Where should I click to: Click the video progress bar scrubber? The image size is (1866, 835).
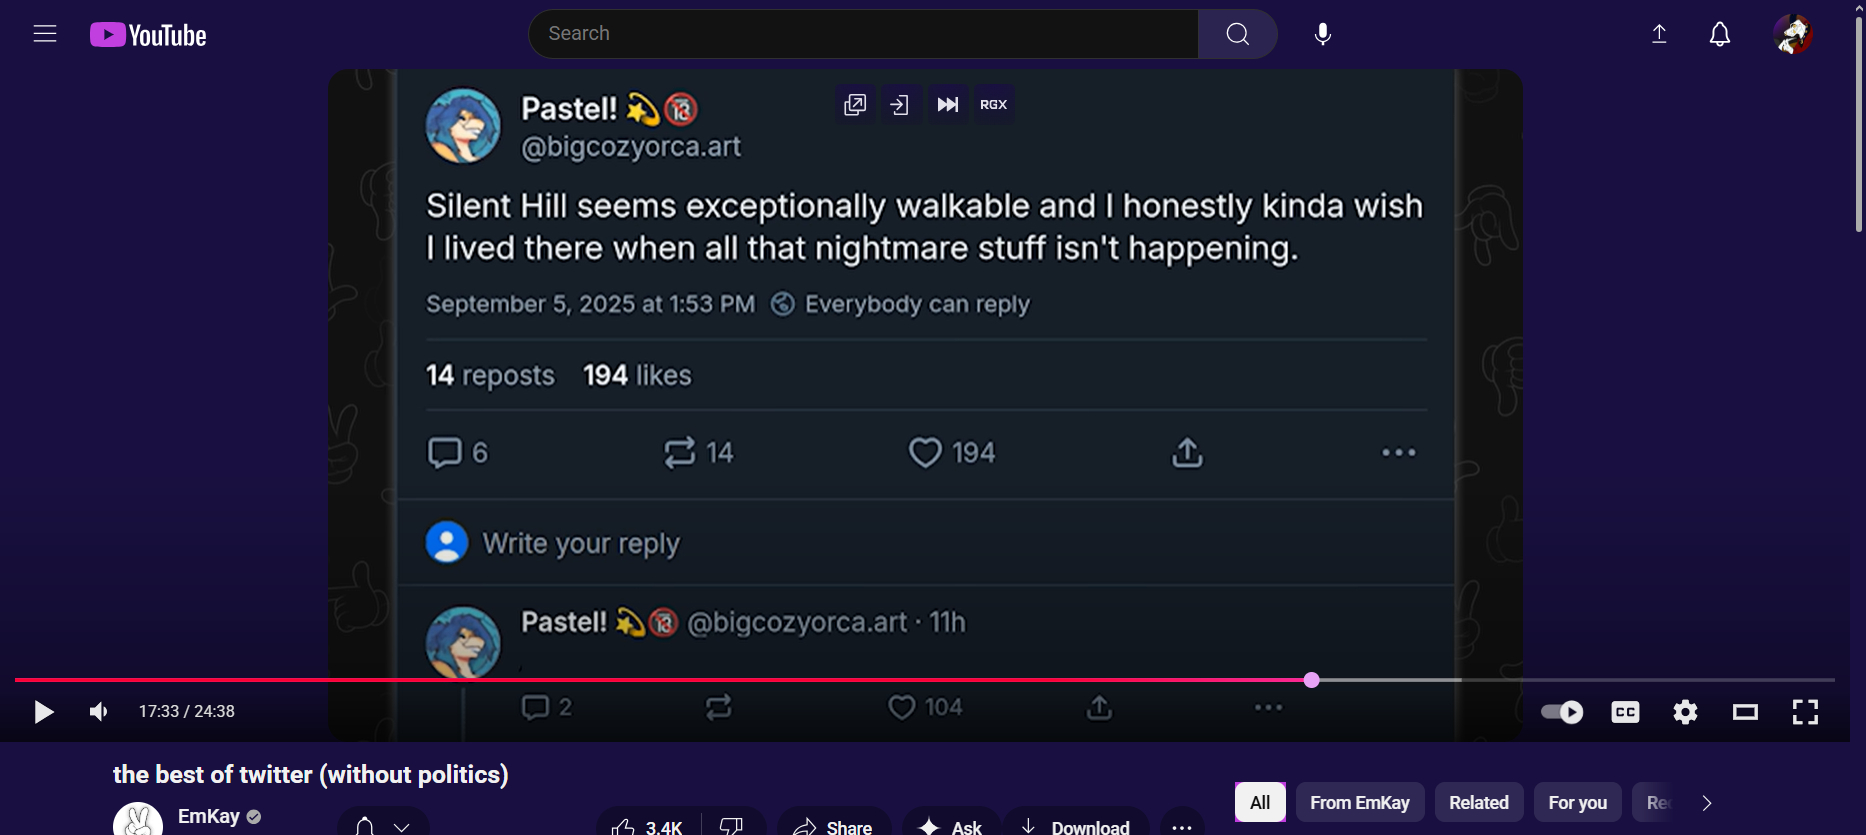coord(1312,680)
